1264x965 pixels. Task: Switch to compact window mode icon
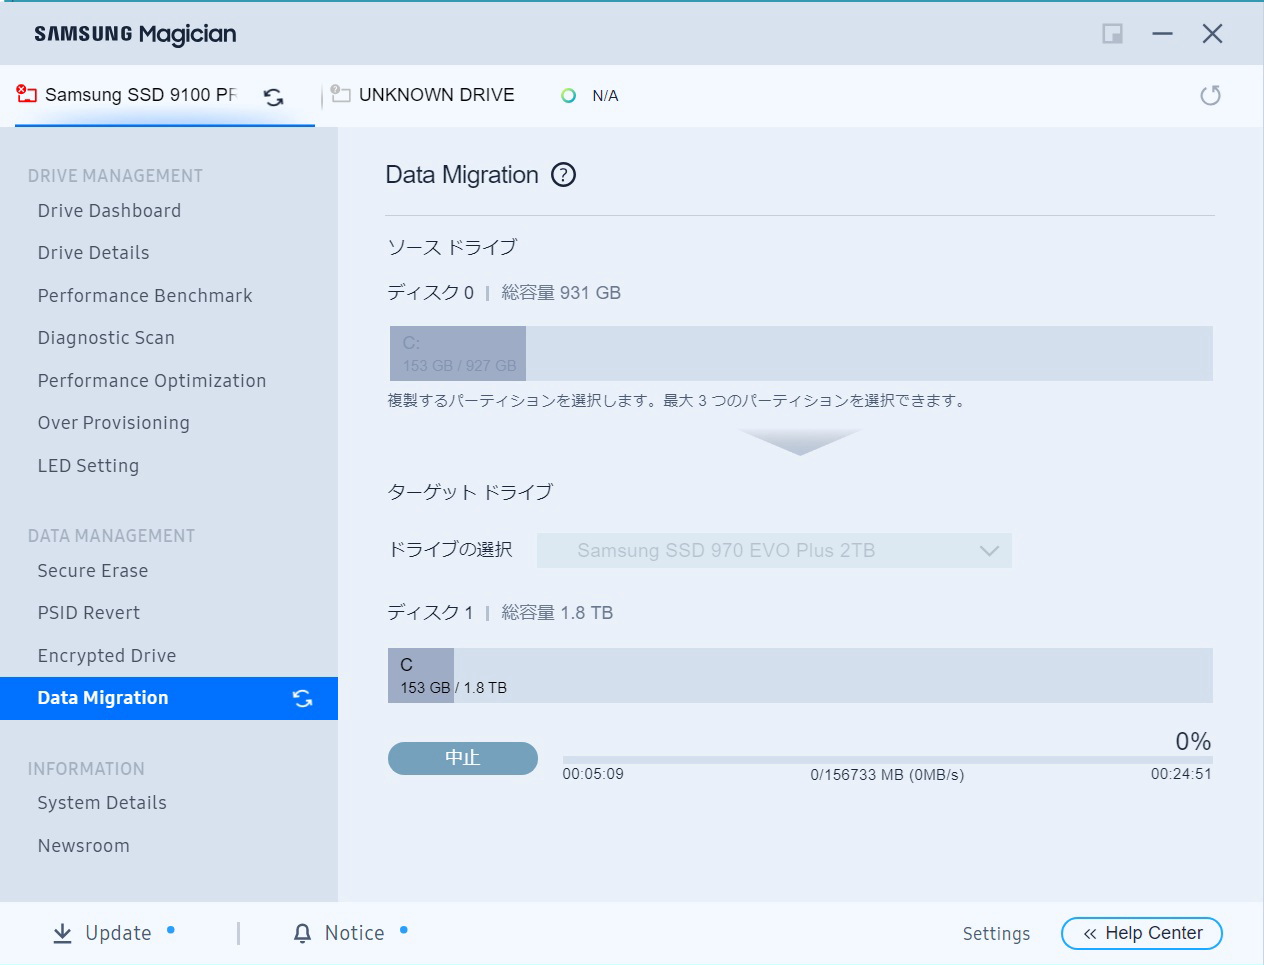click(1112, 34)
